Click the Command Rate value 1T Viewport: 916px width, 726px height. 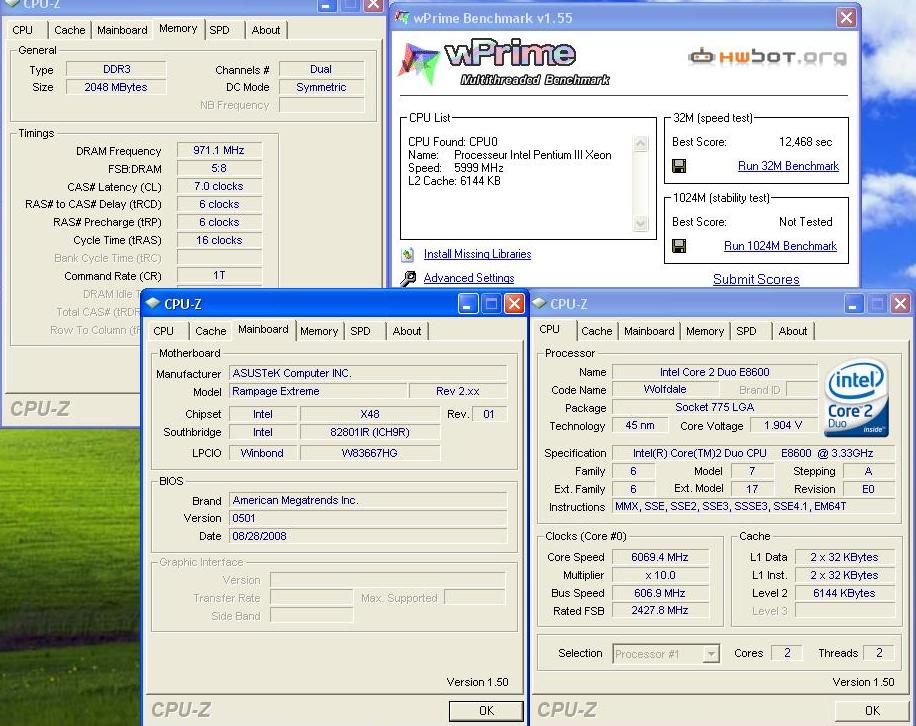(x=219, y=275)
